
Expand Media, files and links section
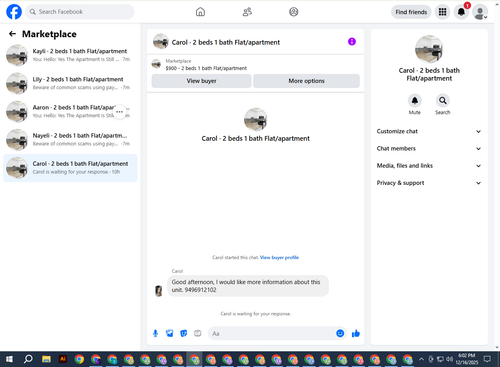pyautogui.click(x=429, y=166)
